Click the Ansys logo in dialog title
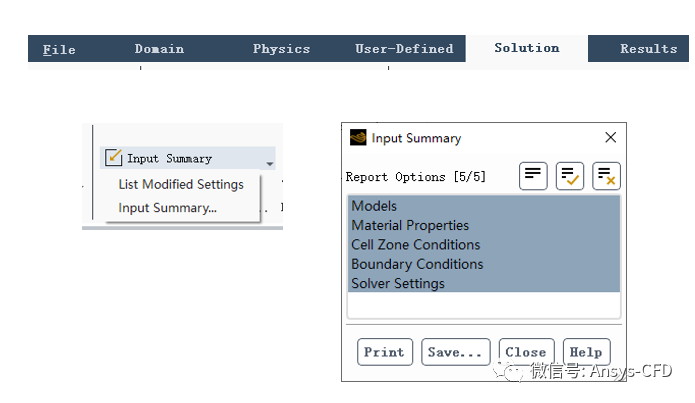Screen dimensions: 695x403 coord(358,138)
